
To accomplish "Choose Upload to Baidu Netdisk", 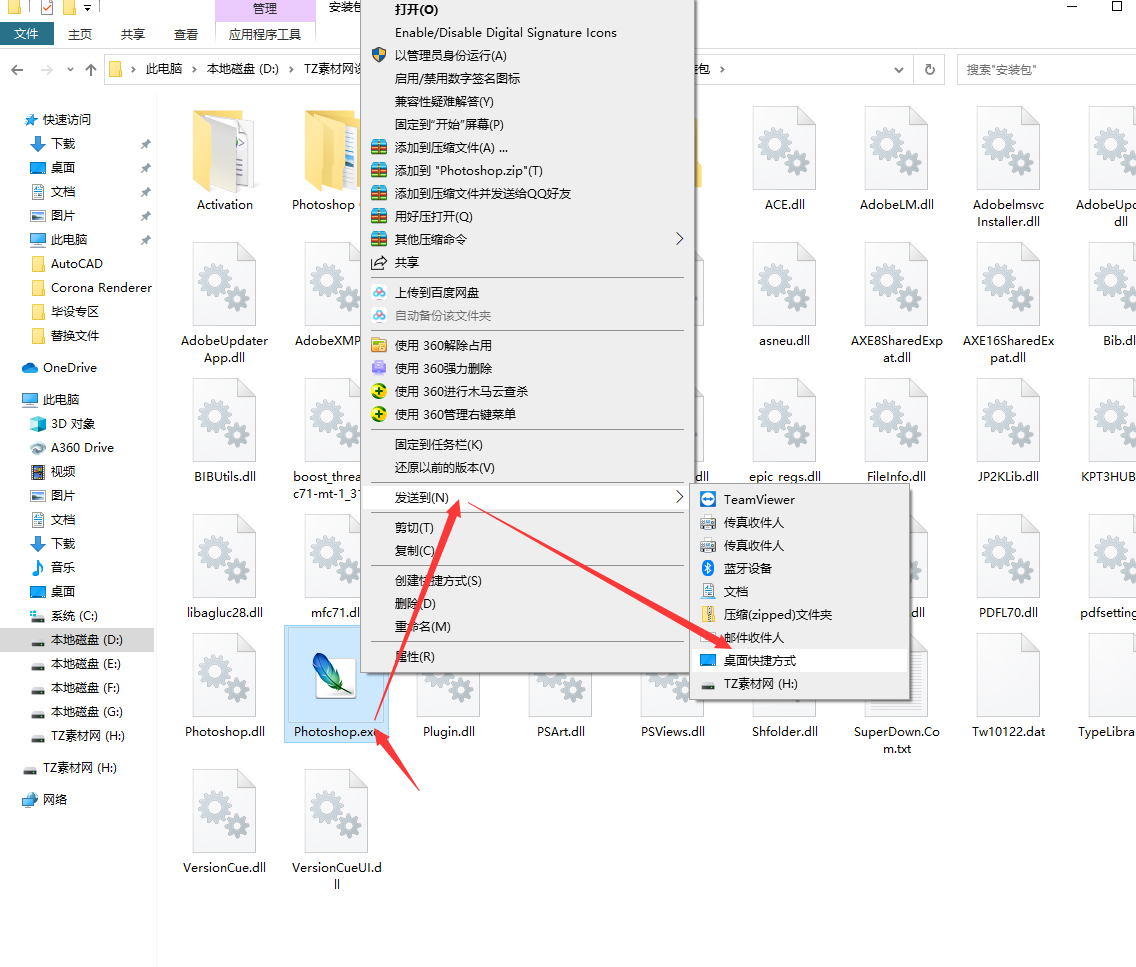I will click(x=527, y=293).
